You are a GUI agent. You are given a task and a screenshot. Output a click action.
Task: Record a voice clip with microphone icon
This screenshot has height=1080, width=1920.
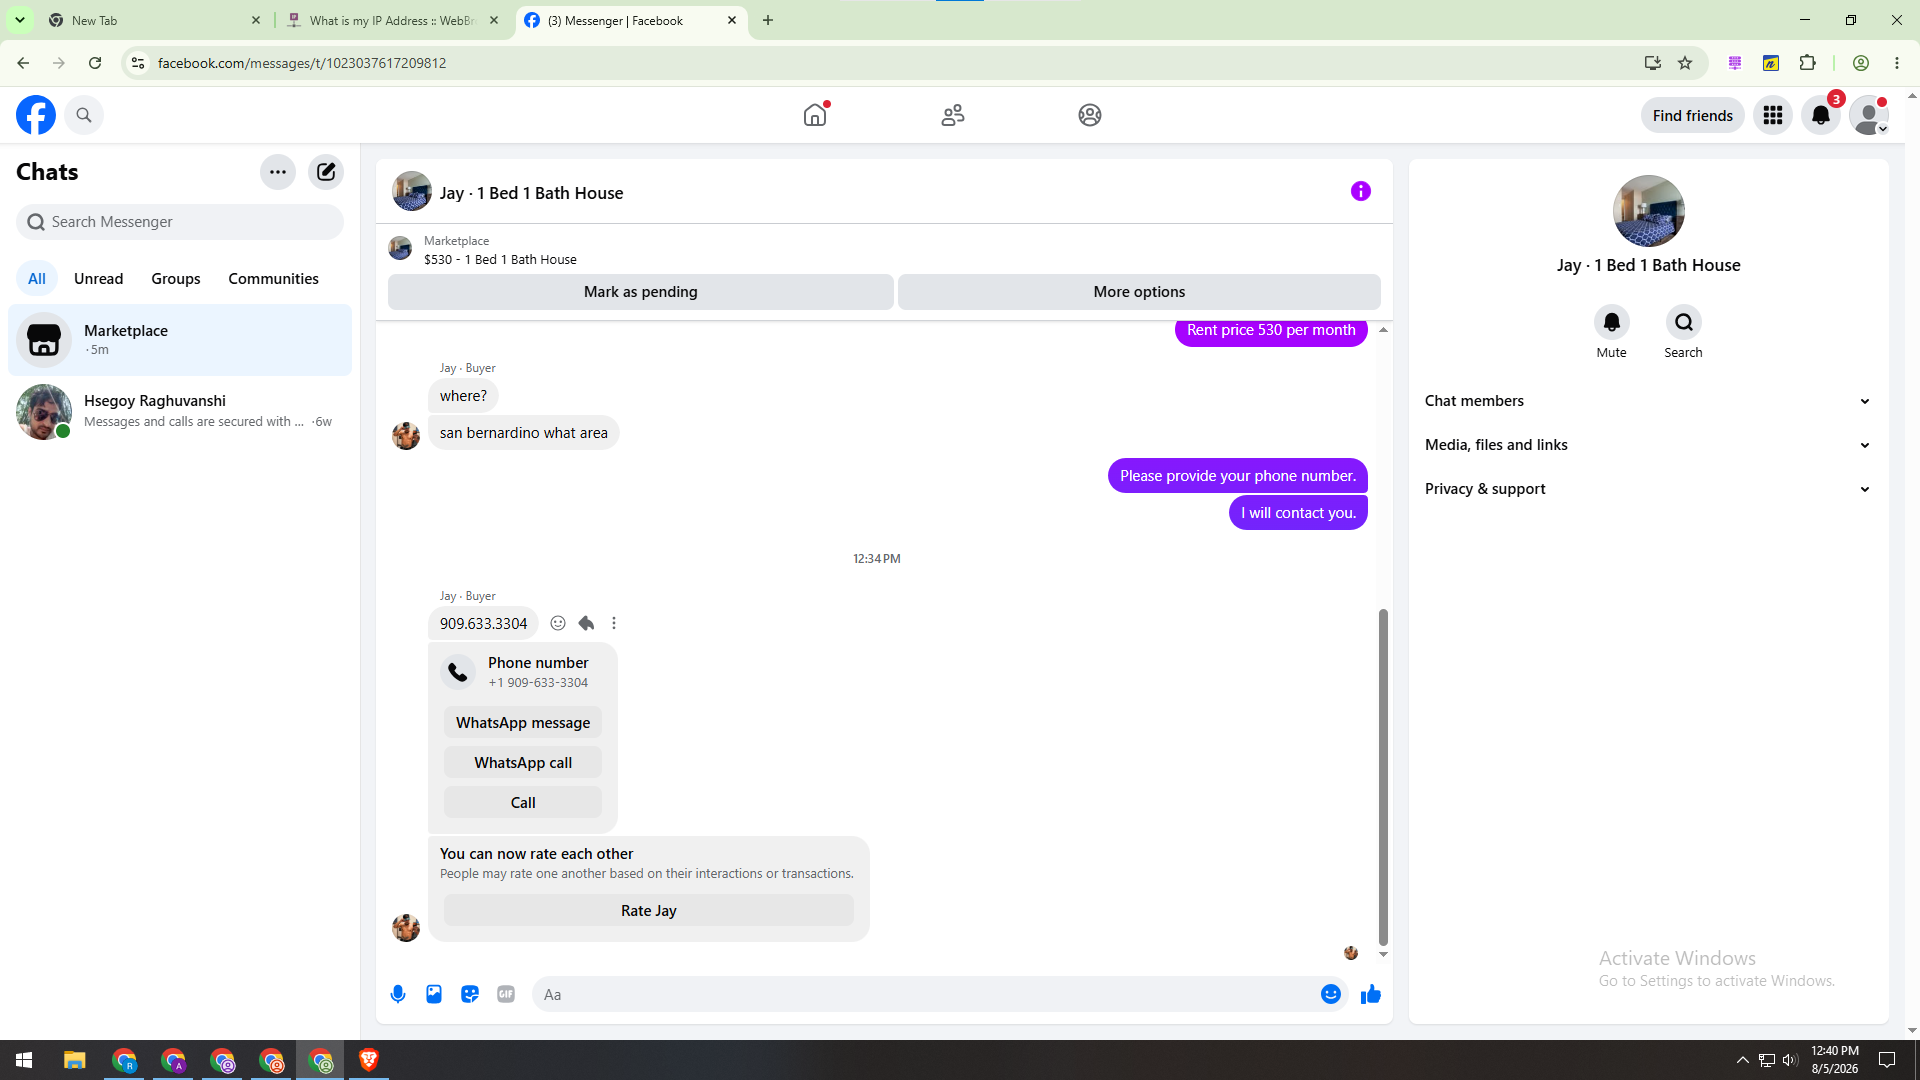tap(398, 994)
